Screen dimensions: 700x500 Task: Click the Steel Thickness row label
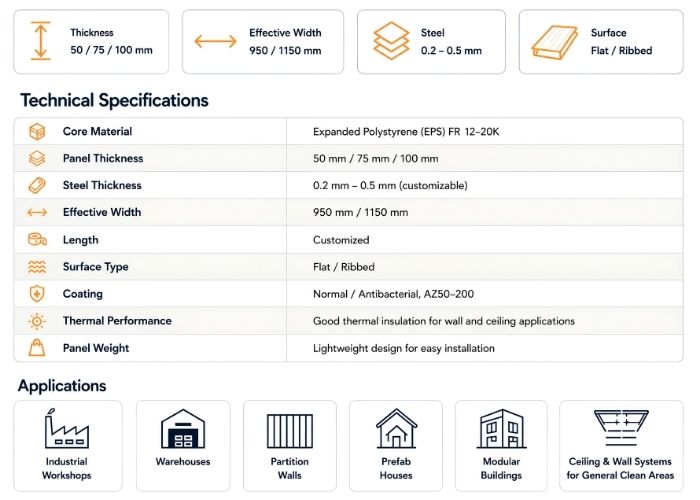tap(102, 185)
